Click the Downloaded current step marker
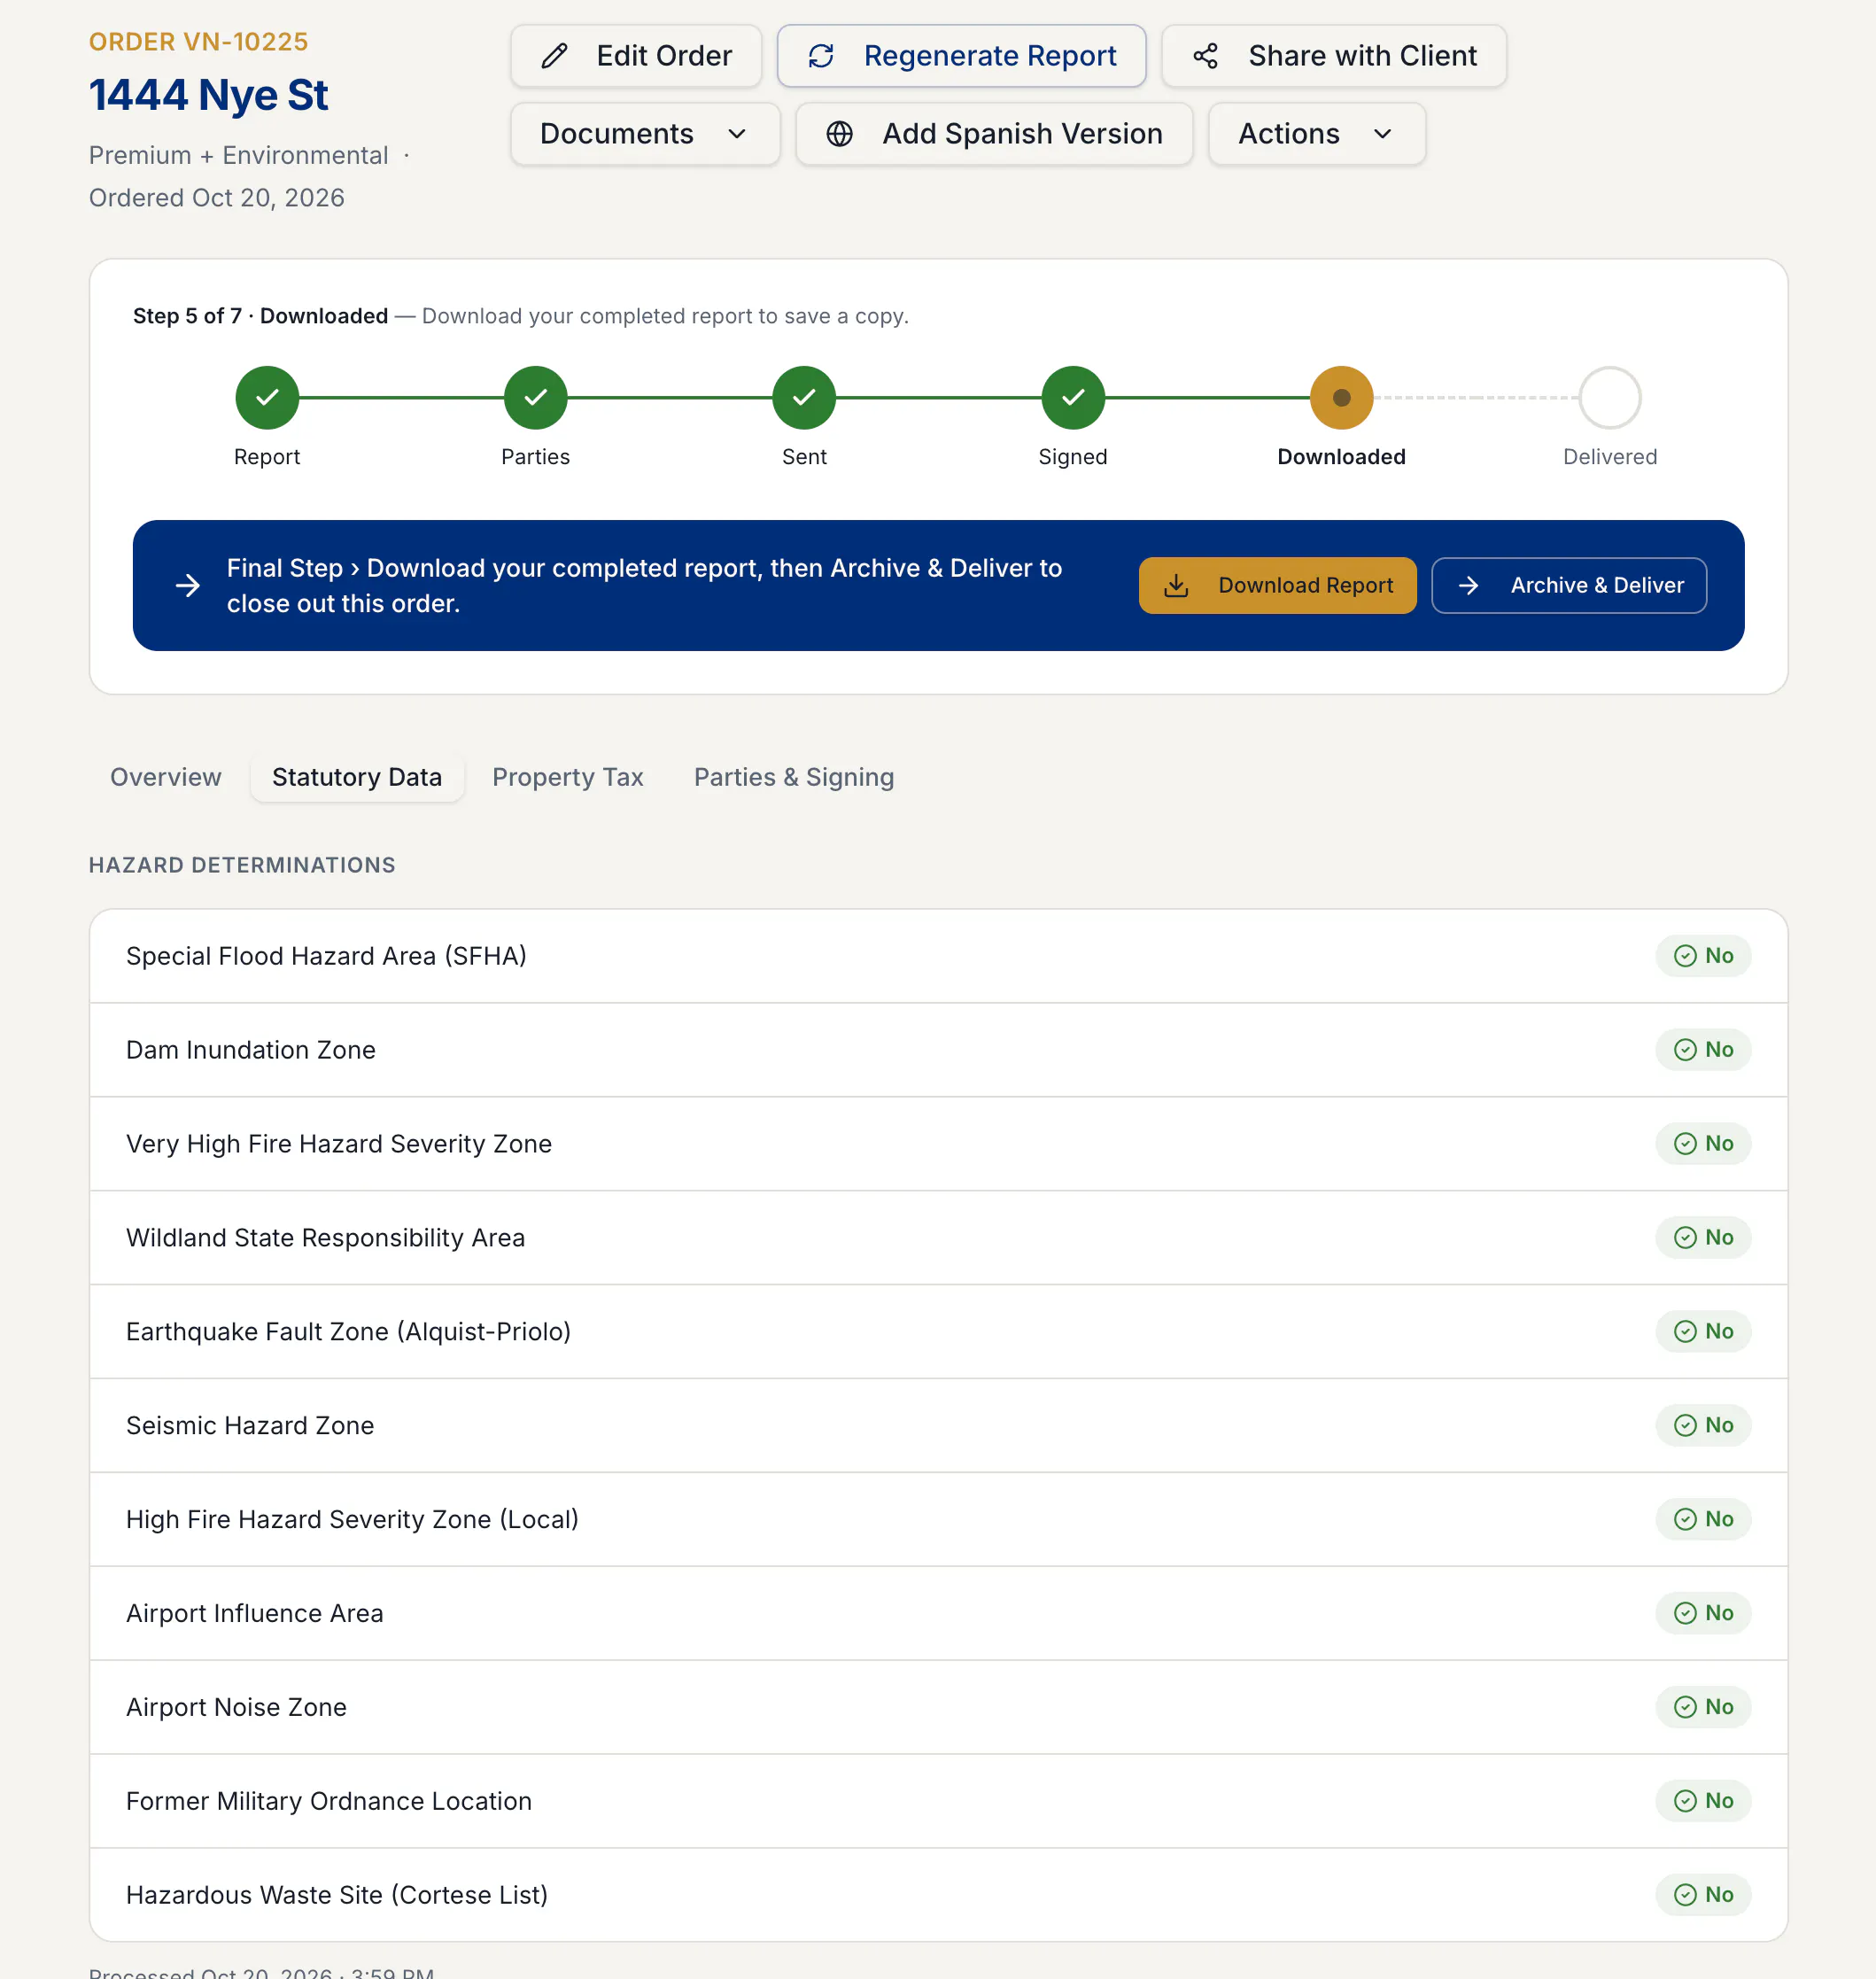 pos(1341,397)
